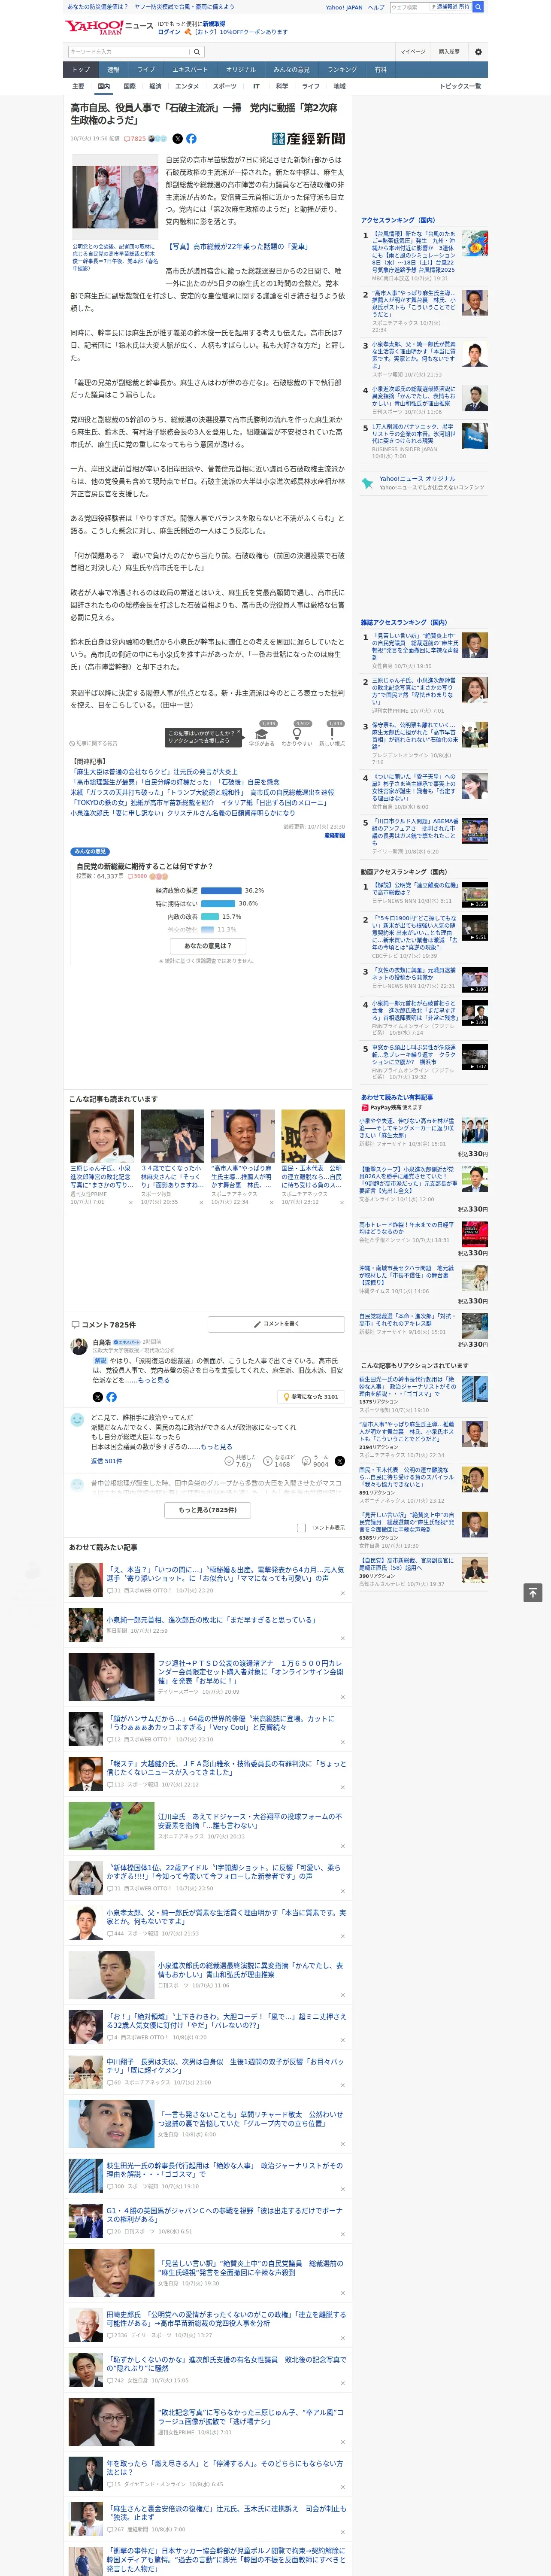Image resolution: width=551 pixels, height=2576 pixels.
Task: Share article on Facebook under headline
Action: click(x=191, y=139)
